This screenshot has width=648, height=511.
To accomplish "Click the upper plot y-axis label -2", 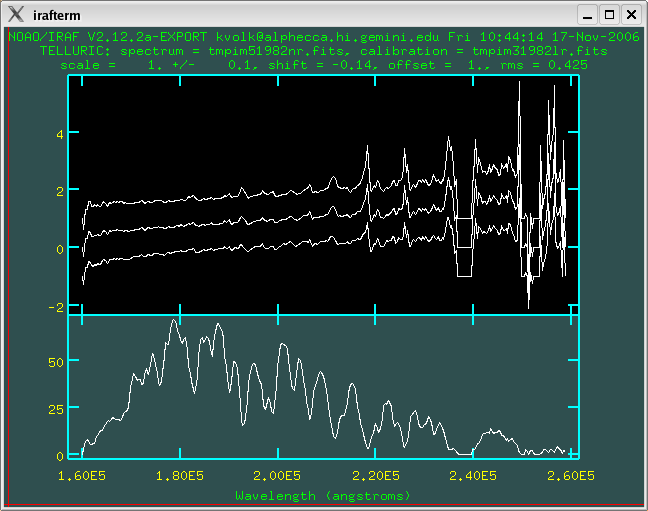I will pyautogui.click(x=56, y=307).
